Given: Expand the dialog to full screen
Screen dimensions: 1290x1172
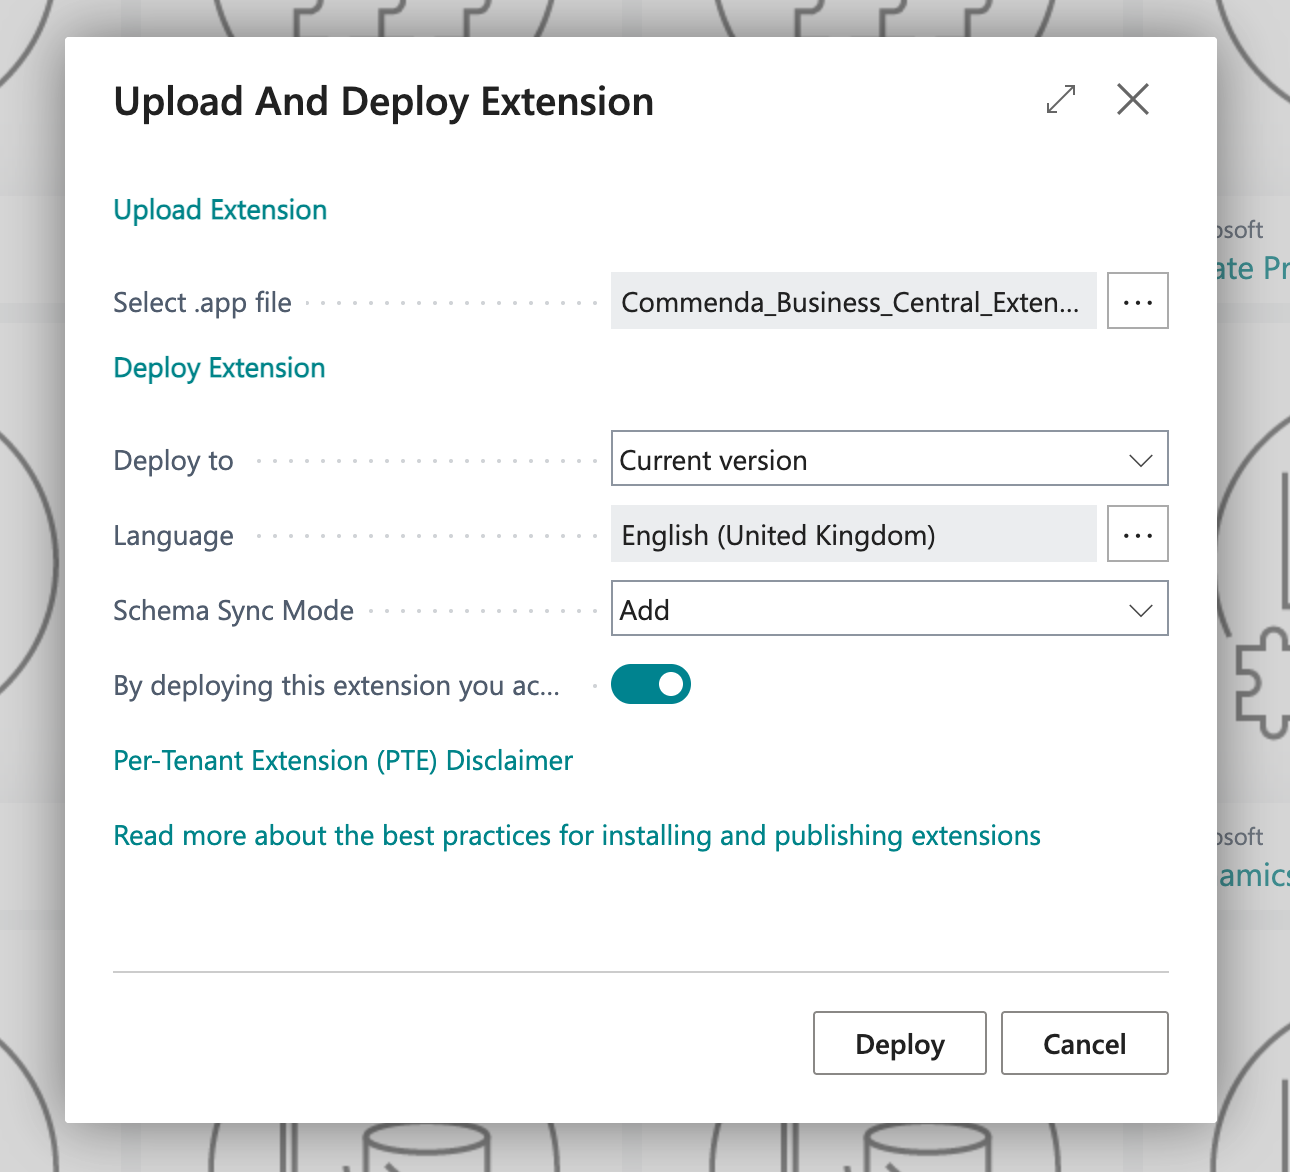Looking at the screenshot, I should (1061, 99).
